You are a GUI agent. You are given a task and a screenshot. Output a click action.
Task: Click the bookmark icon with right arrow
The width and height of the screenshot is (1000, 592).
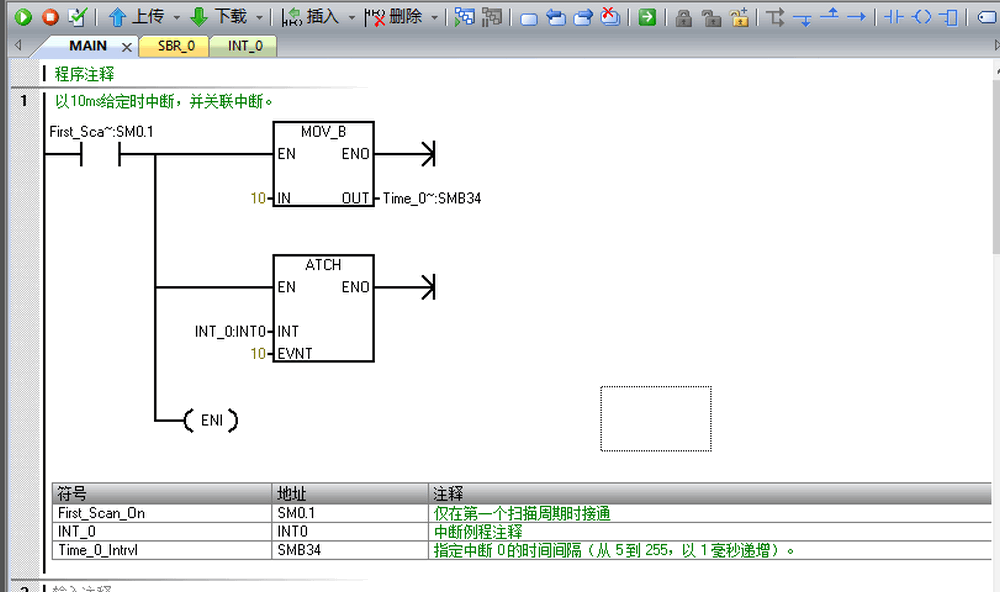pyautogui.click(x=583, y=18)
